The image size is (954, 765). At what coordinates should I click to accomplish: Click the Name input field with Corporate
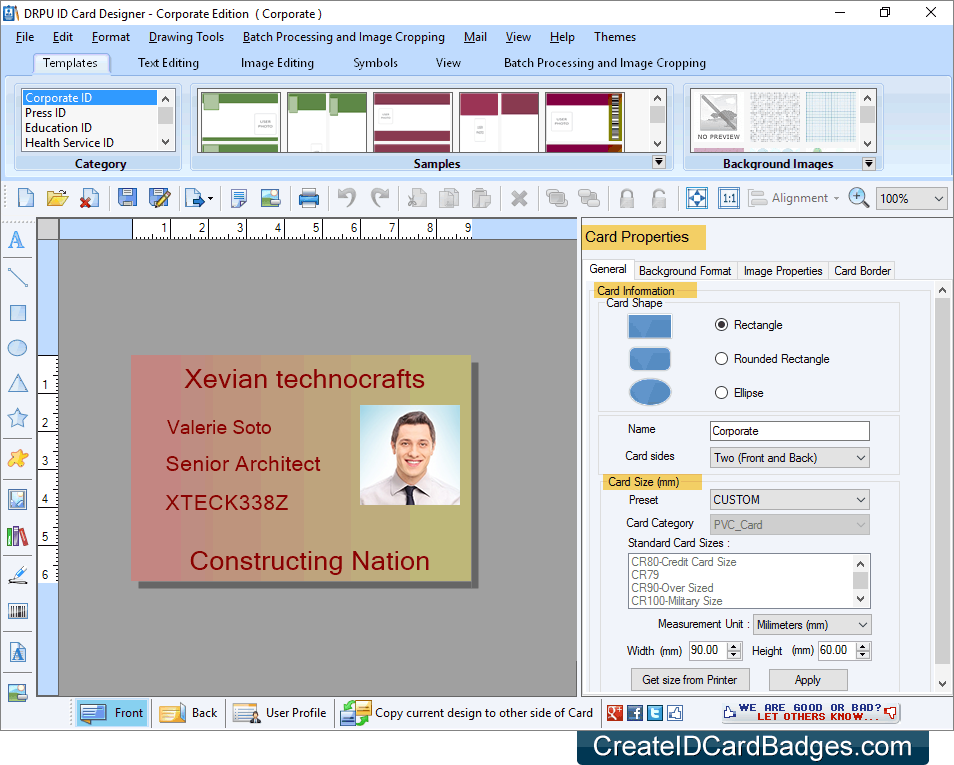(790, 431)
